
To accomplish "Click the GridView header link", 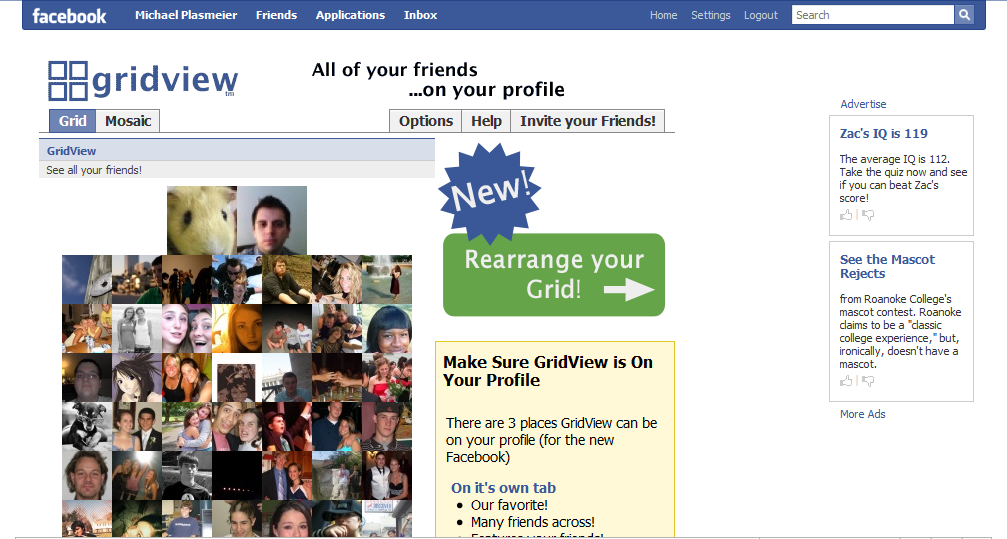I will click(71, 151).
